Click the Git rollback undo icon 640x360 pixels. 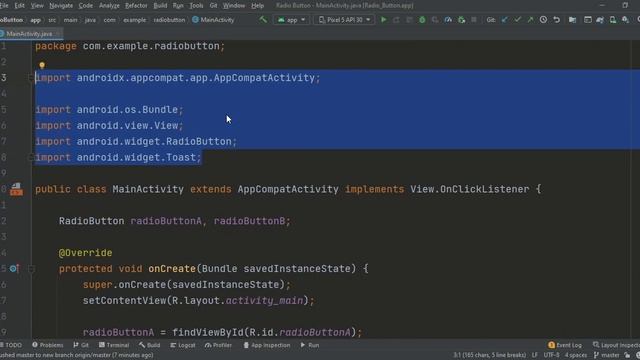coord(556,20)
